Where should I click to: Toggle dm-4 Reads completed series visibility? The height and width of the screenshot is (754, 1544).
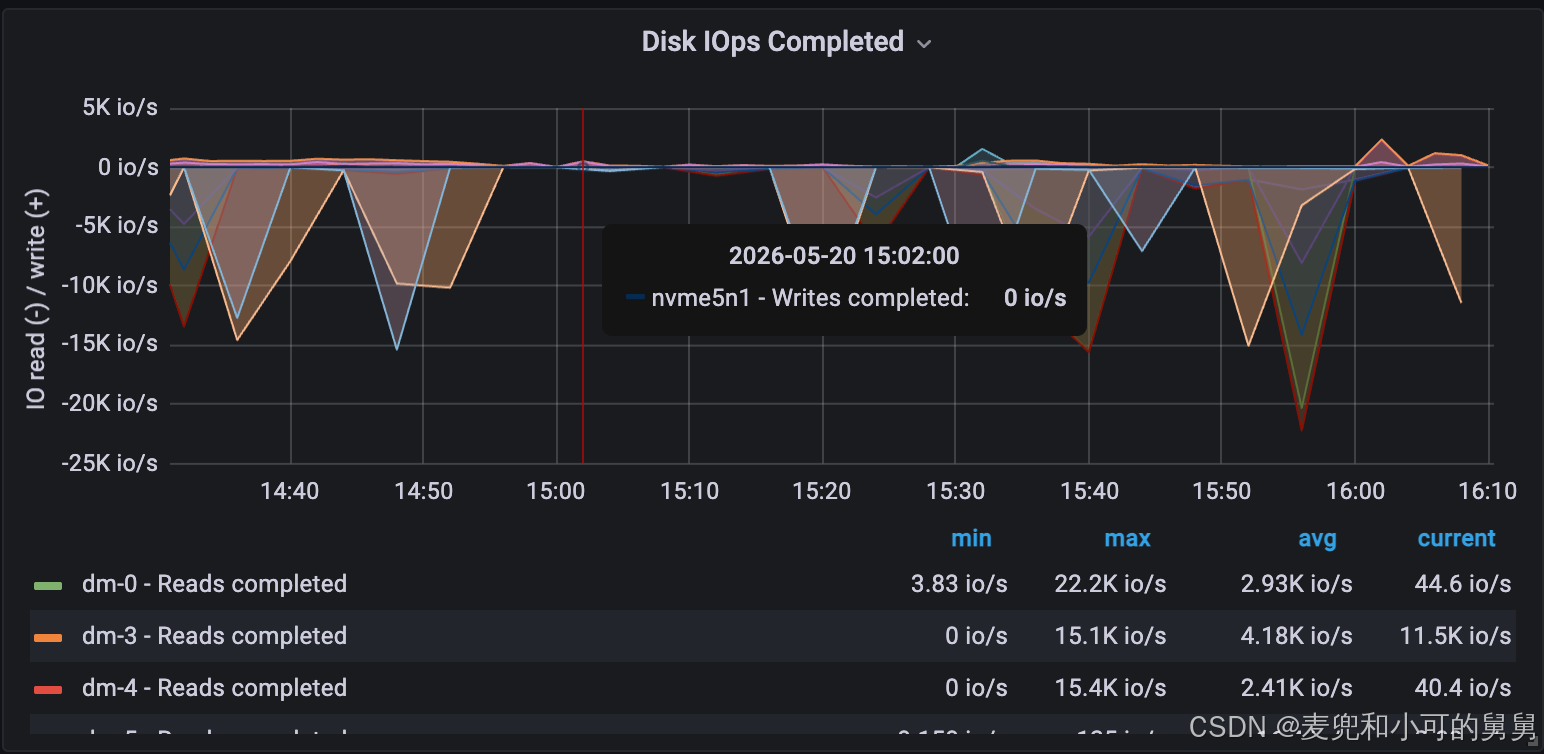click(x=214, y=688)
